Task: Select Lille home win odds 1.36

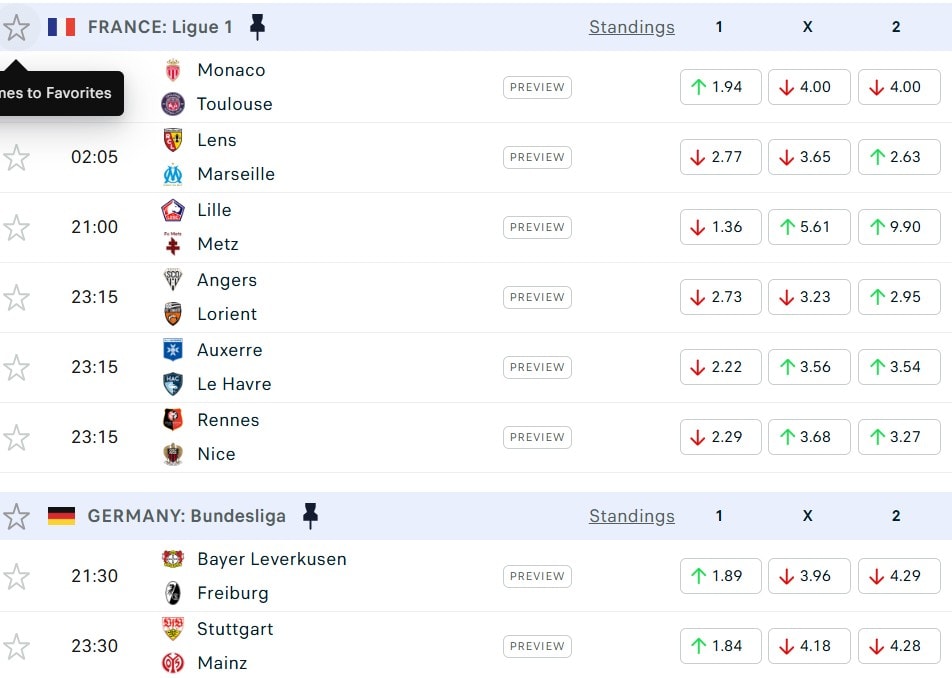Action: pos(720,227)
